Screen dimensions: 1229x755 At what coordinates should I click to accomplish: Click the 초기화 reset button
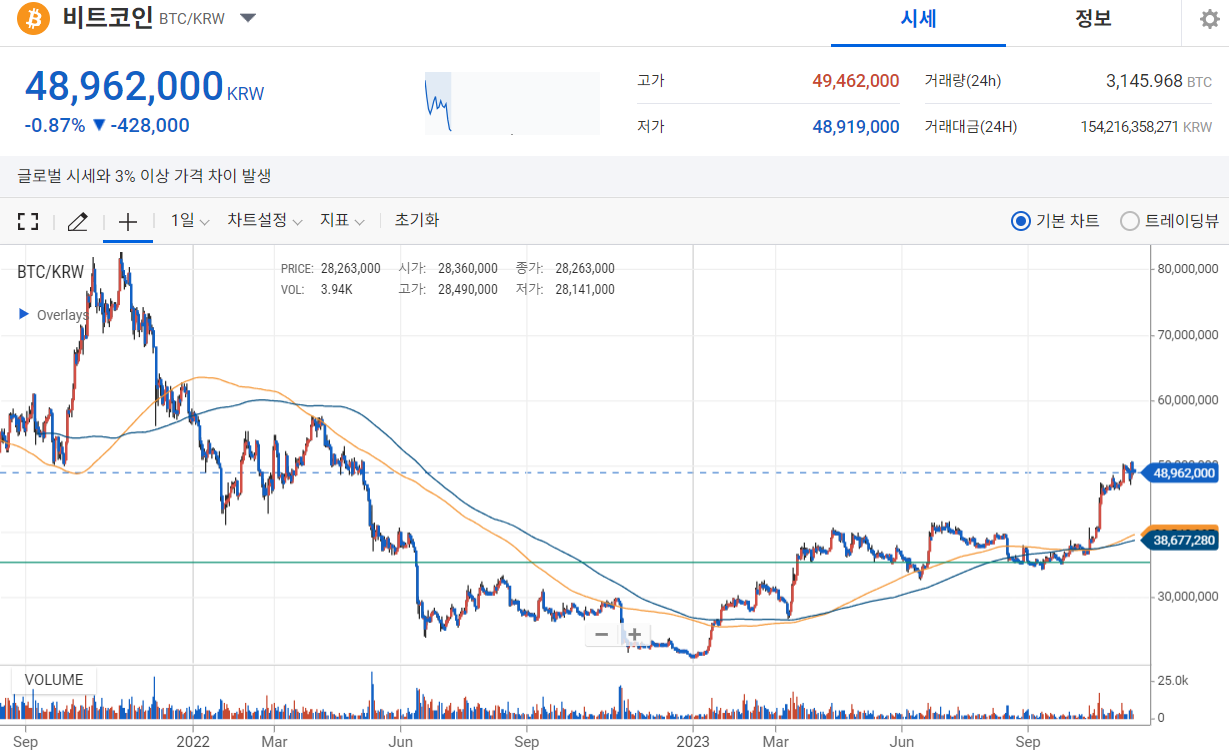[x=417, y=221]
